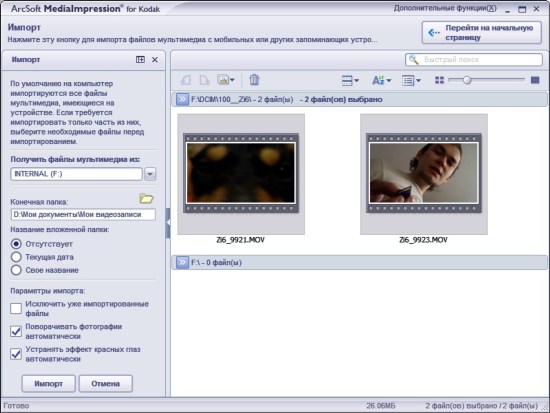Open the INTERNAL (F:) source dropdown

150,174
